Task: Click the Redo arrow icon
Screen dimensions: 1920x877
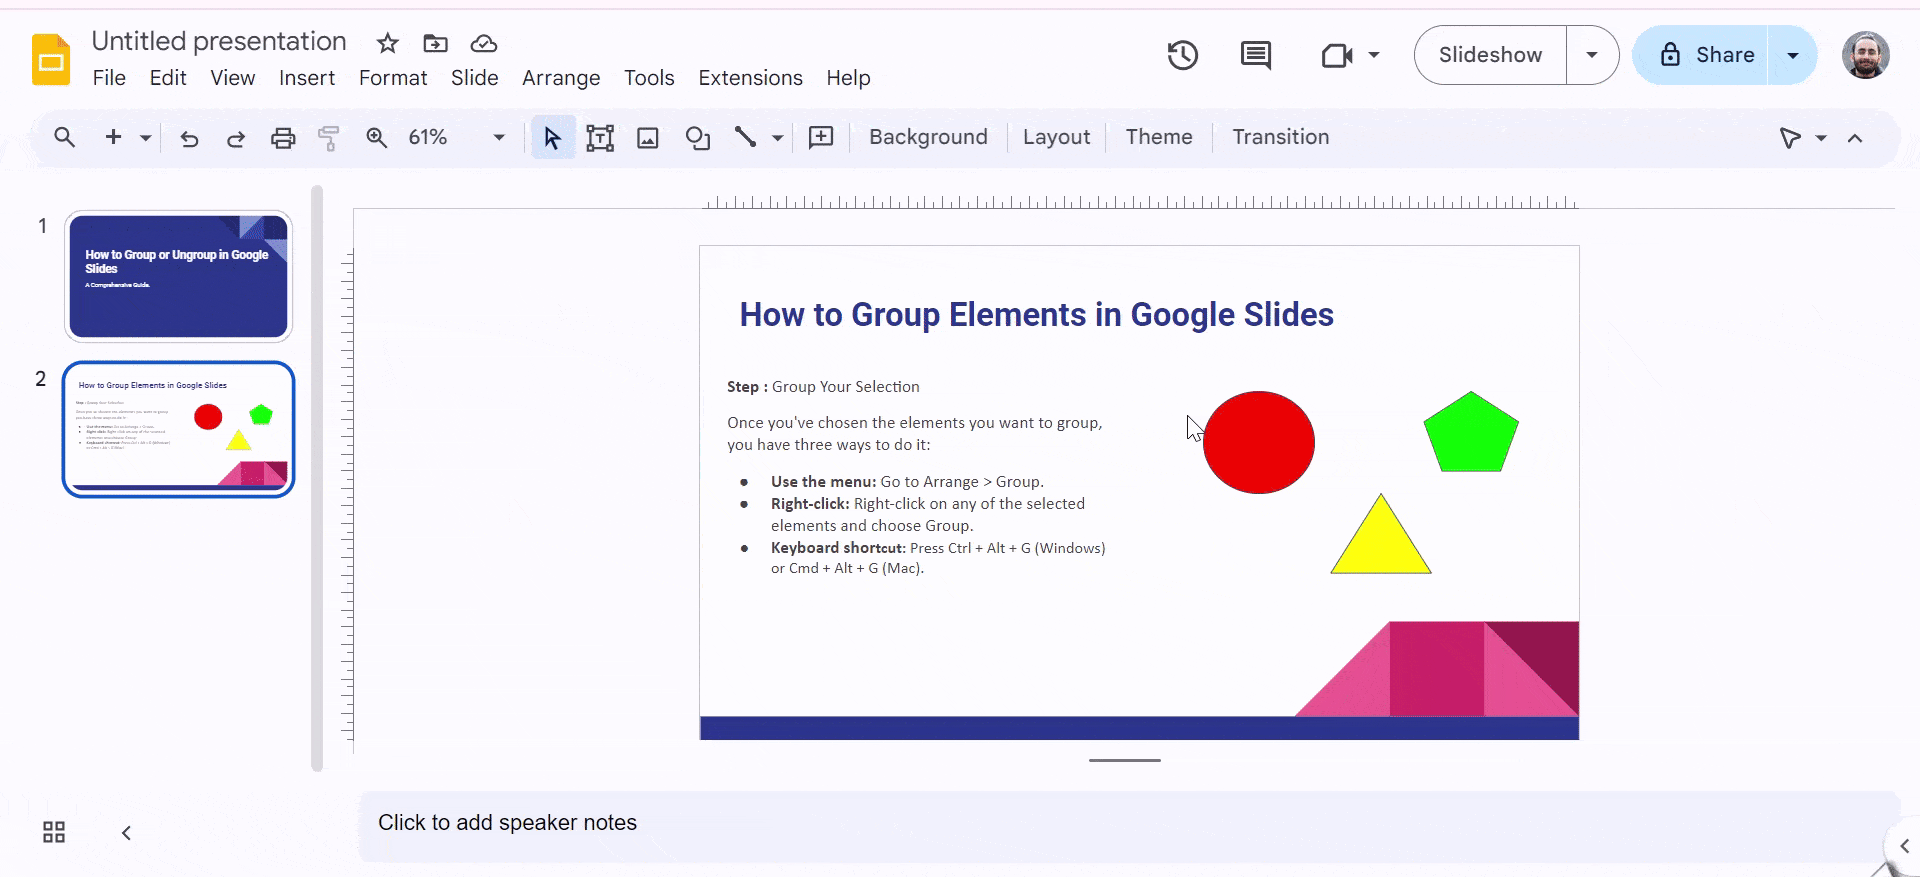Action: click(236, 138)
